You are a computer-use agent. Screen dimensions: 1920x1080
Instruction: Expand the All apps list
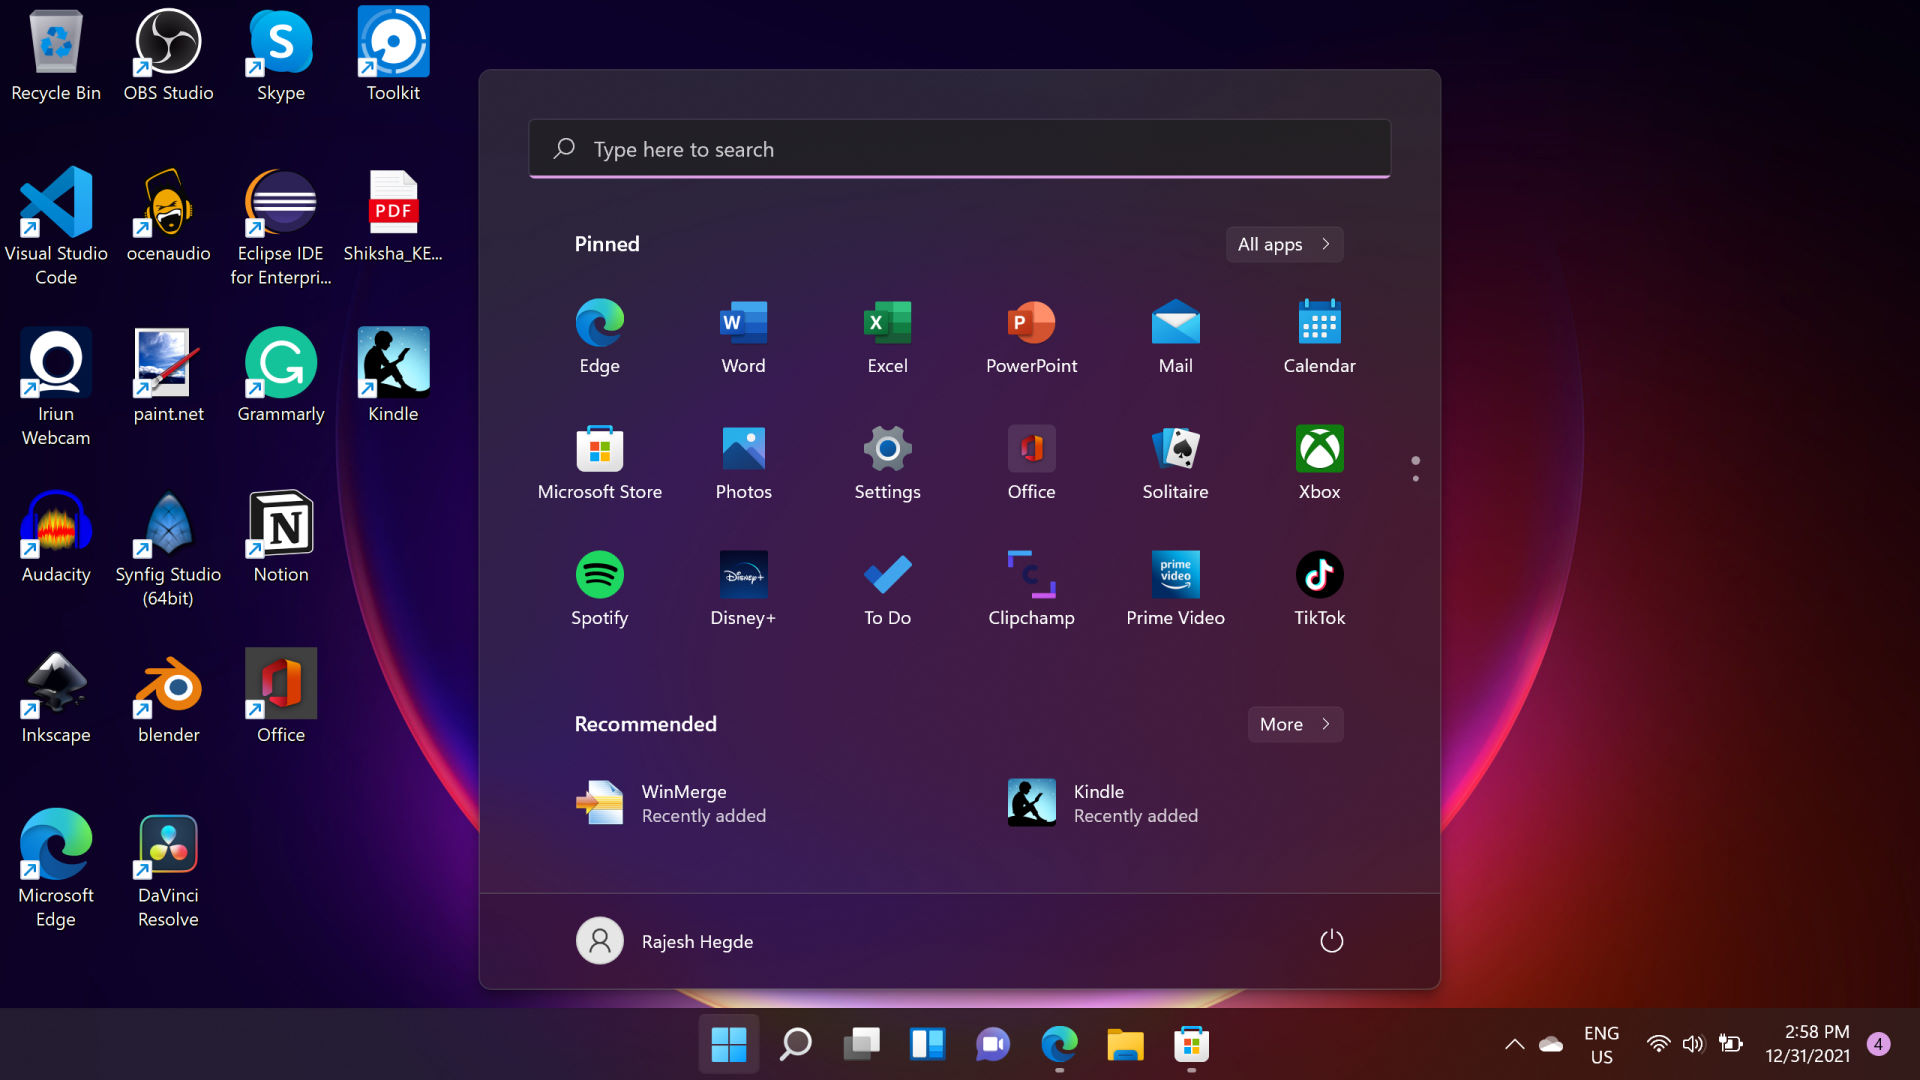[x=1284, y=244]
